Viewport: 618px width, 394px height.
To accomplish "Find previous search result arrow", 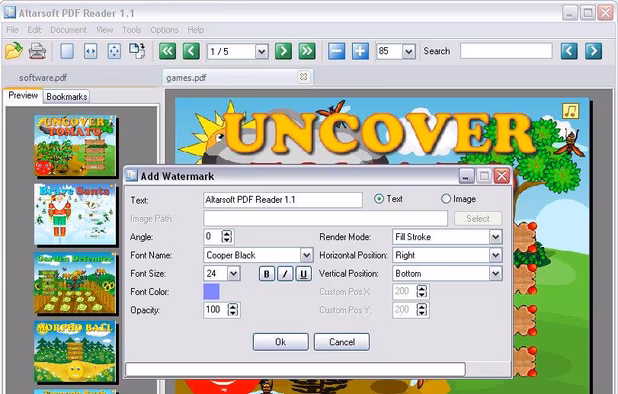I will [x=569, y=51].
